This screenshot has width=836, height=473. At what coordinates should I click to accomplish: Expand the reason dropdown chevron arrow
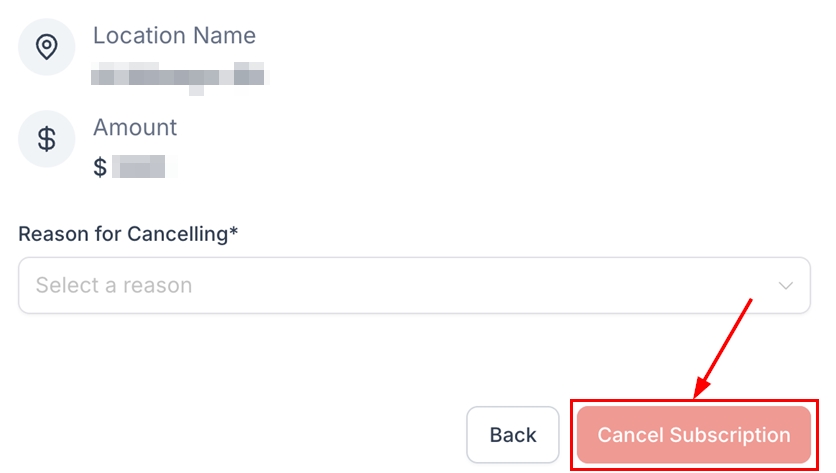787,286
